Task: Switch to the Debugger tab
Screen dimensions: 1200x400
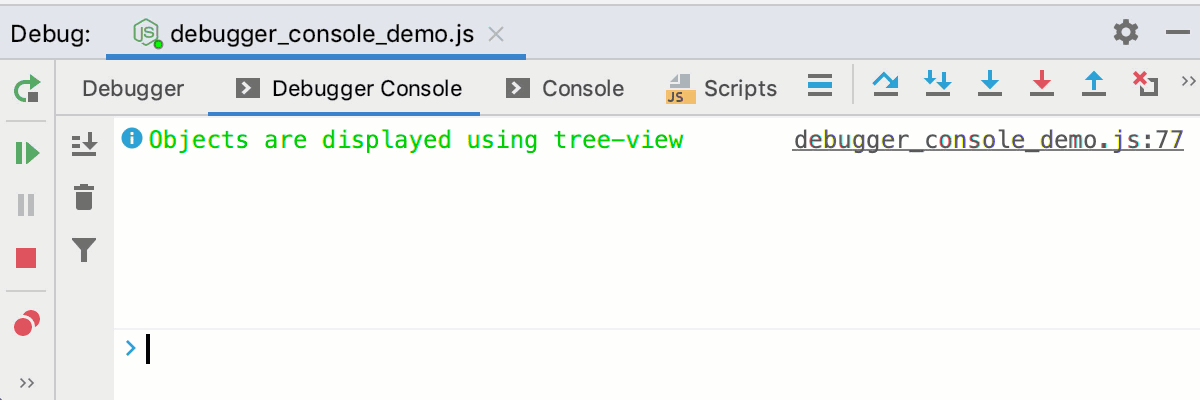Action: [133, 88]
